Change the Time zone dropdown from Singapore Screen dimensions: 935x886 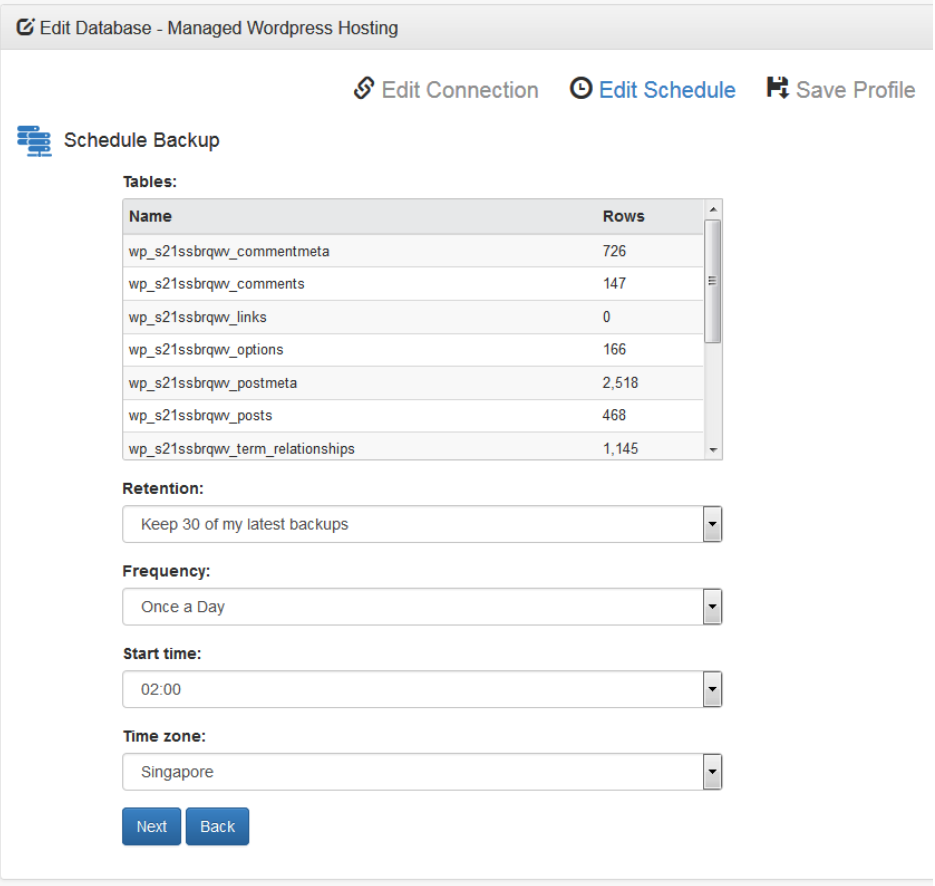tap(422, 772)
